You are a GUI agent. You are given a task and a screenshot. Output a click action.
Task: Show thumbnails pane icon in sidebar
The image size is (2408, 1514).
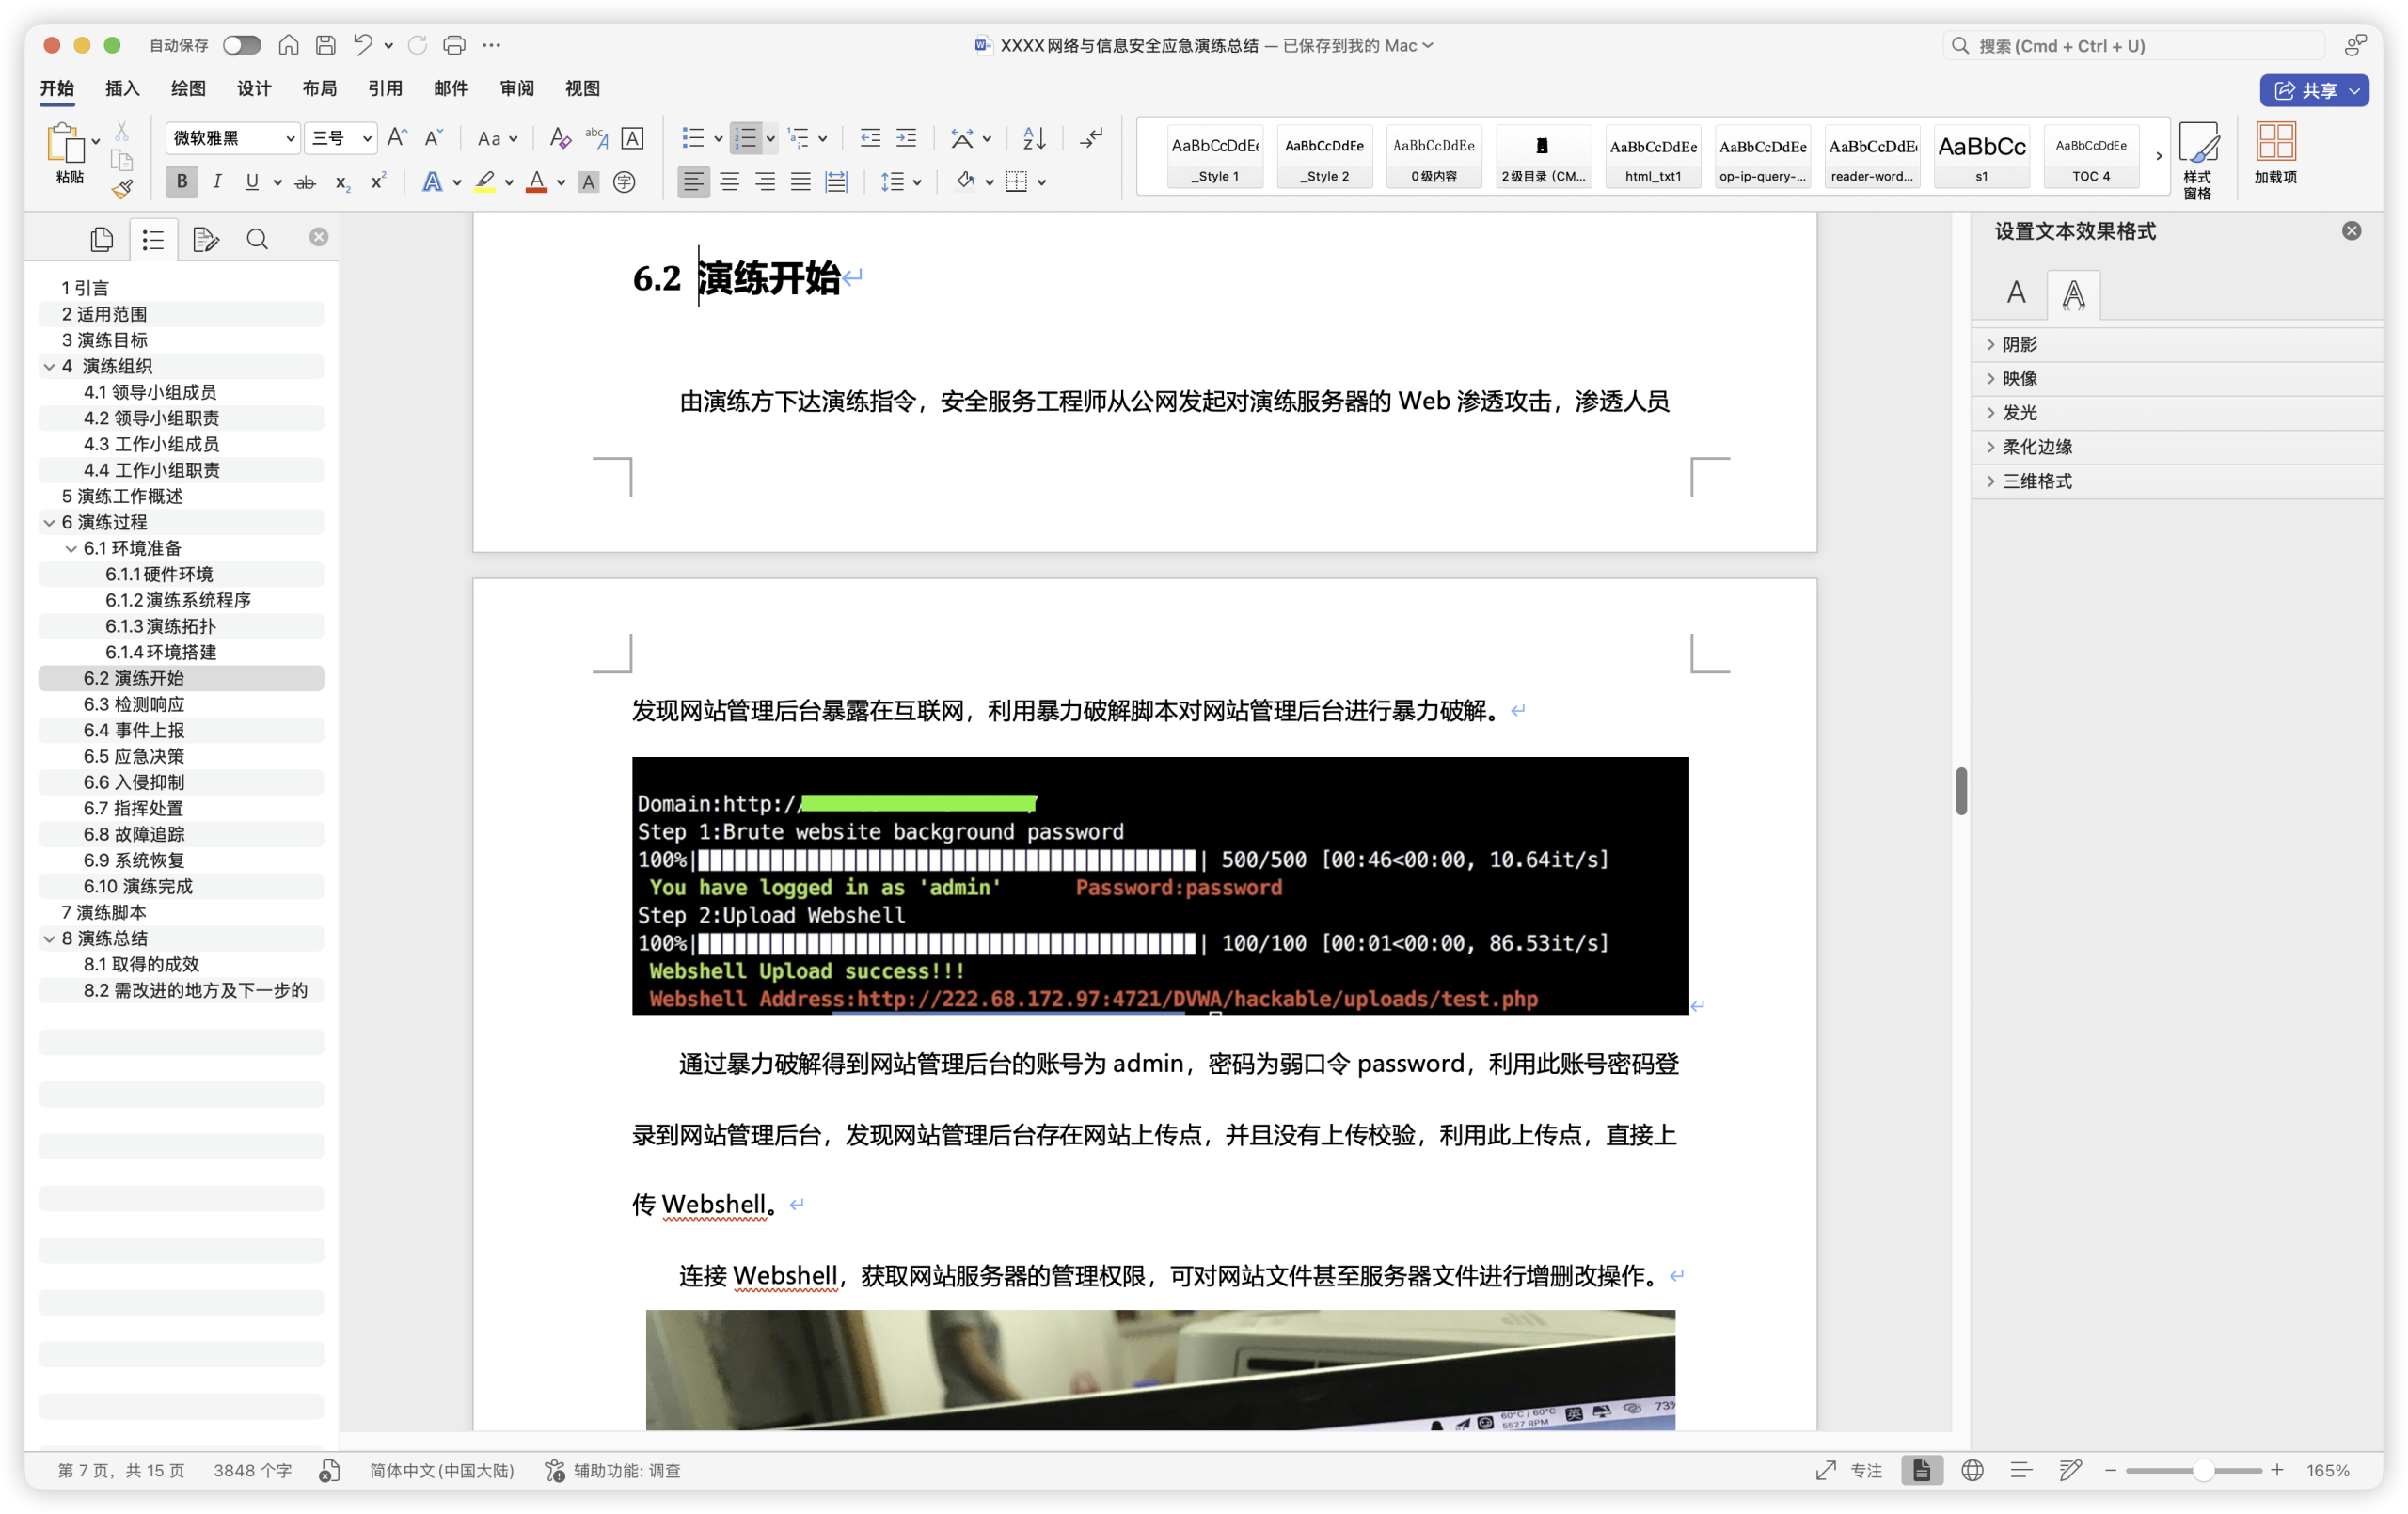pyautogui.click(x=102, y=239)
